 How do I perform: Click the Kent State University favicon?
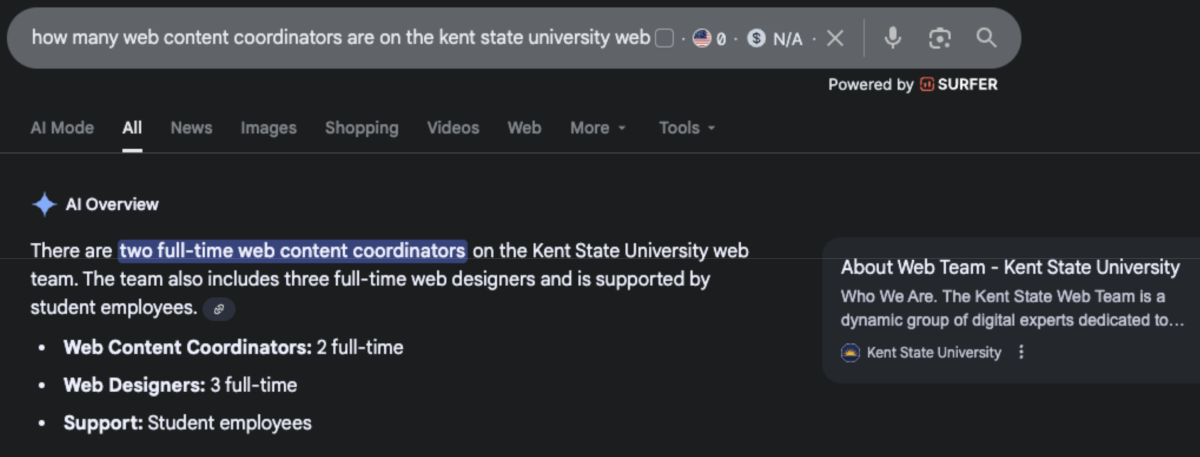[850, 352]
